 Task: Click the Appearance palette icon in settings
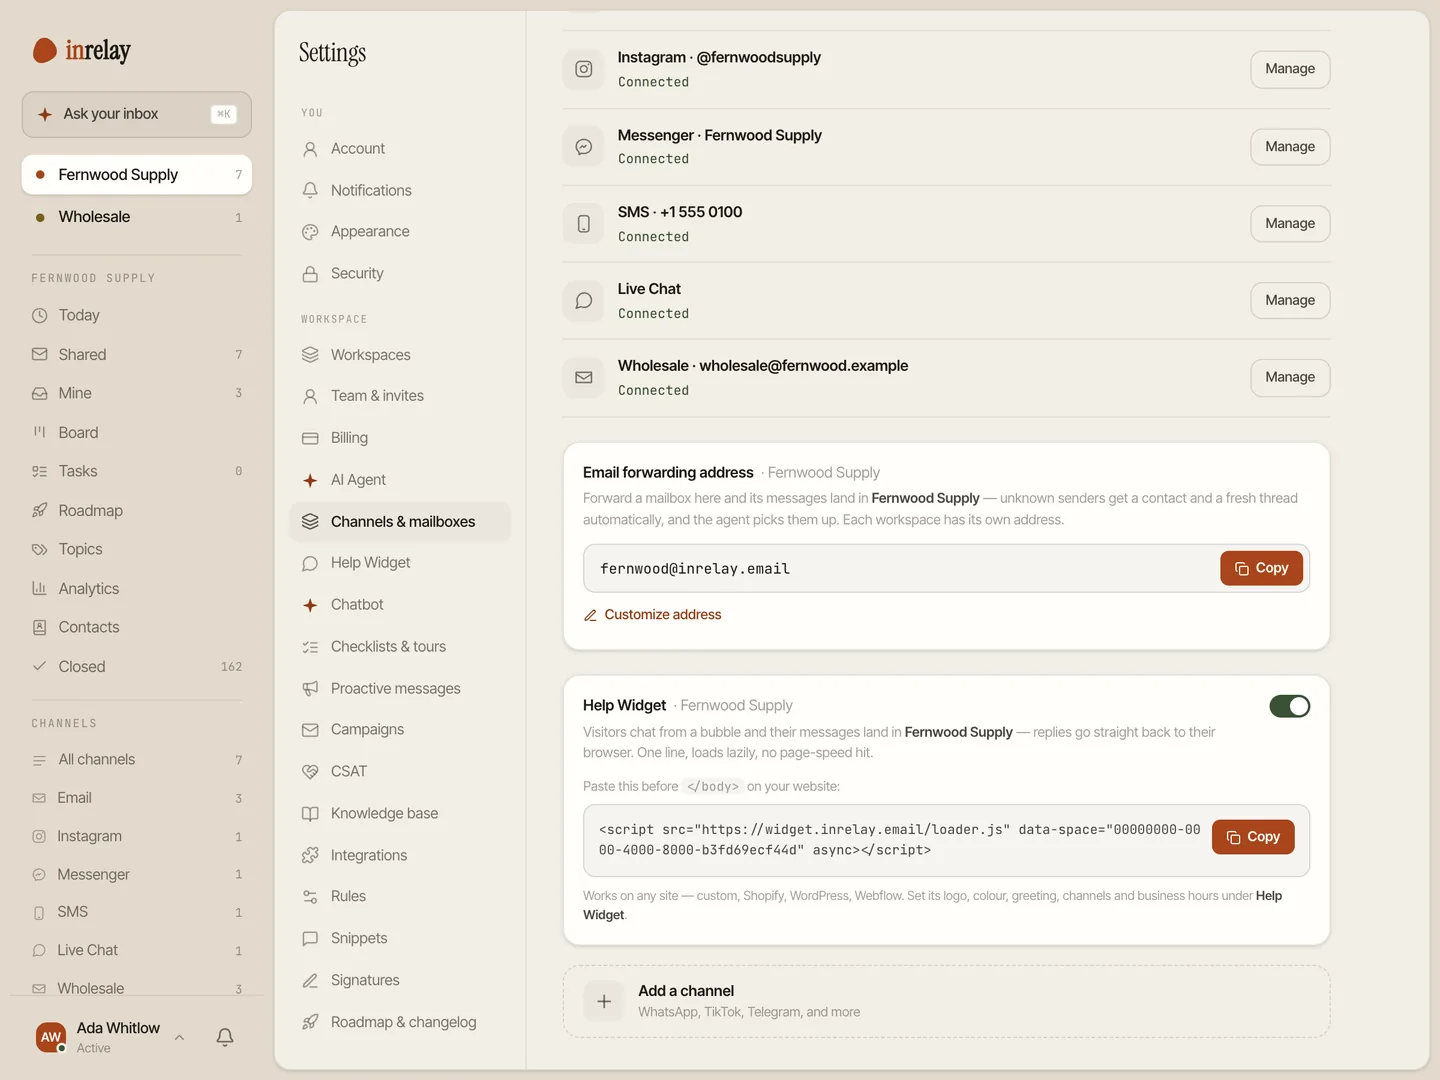click(x=310, y=232)
